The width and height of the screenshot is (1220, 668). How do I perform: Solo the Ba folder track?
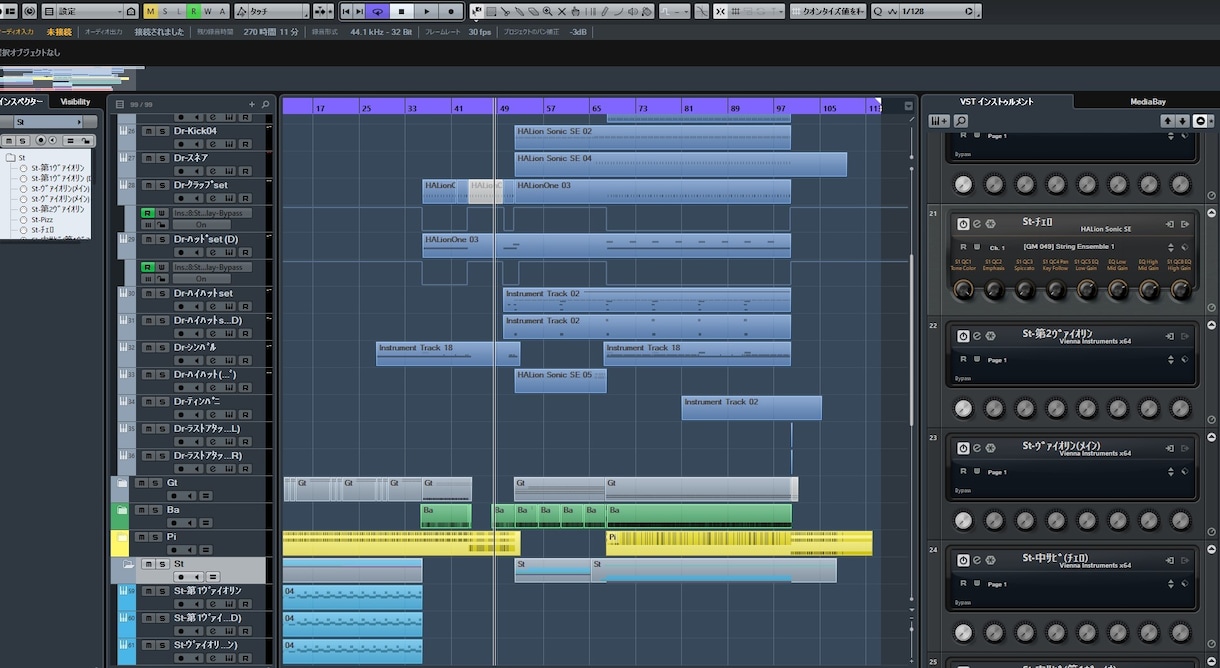pyautogui.click(x=155, y=510)
